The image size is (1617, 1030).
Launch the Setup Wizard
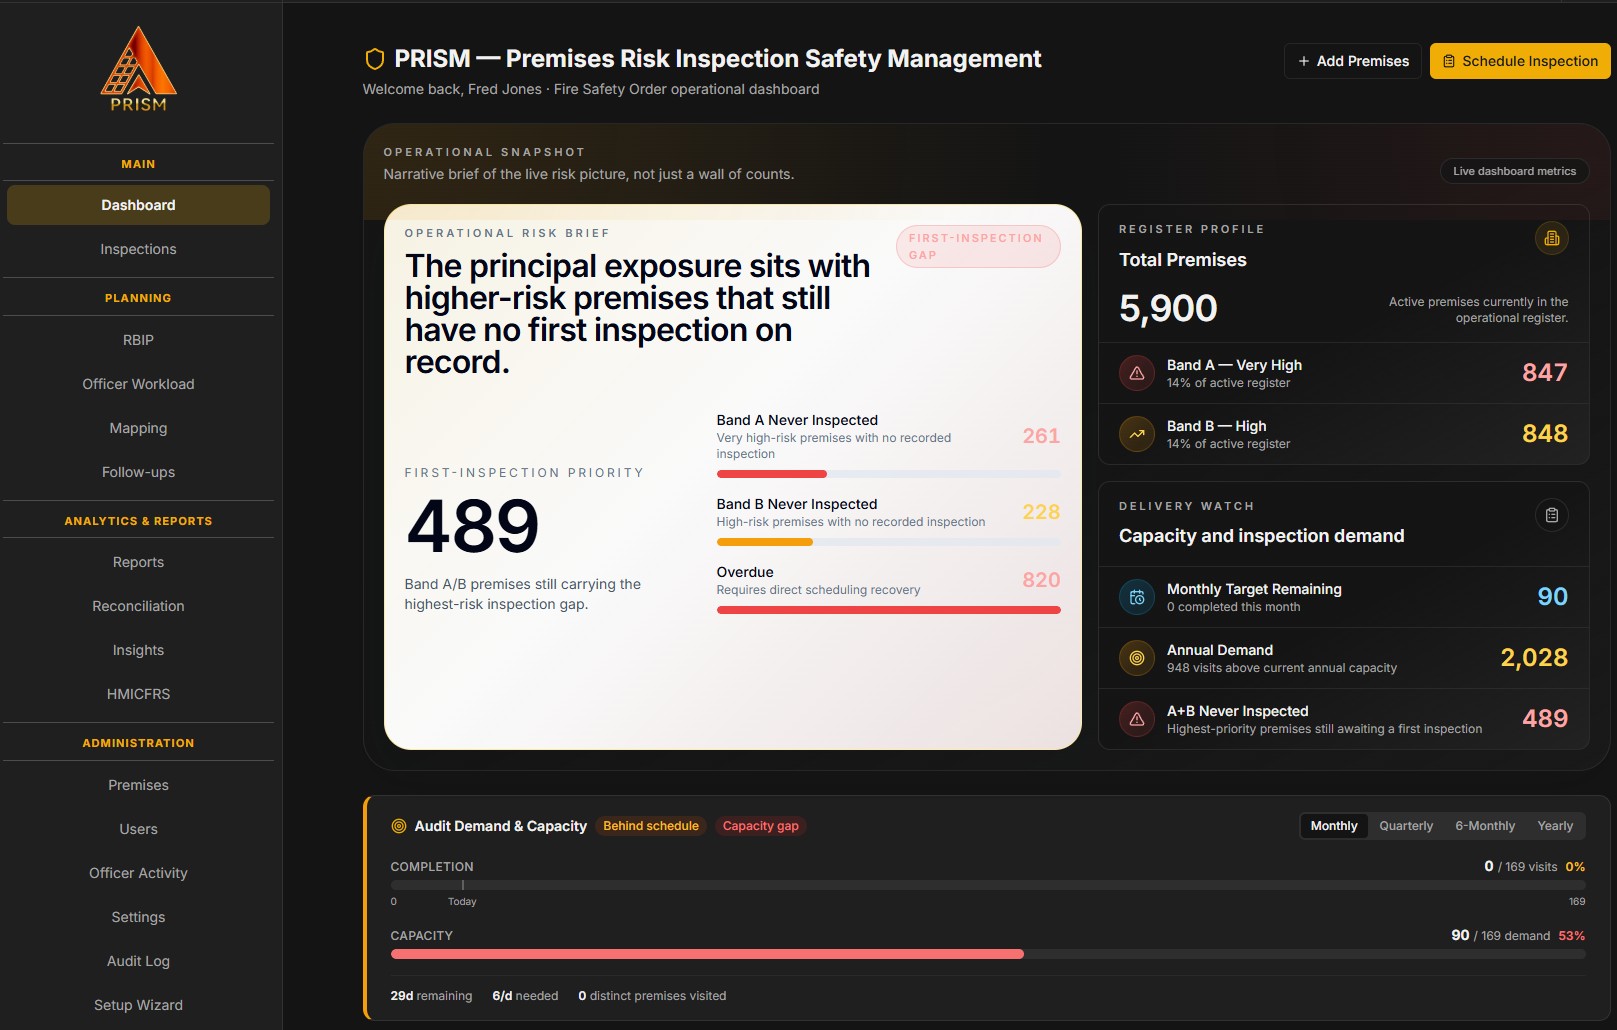[138, 1005]
